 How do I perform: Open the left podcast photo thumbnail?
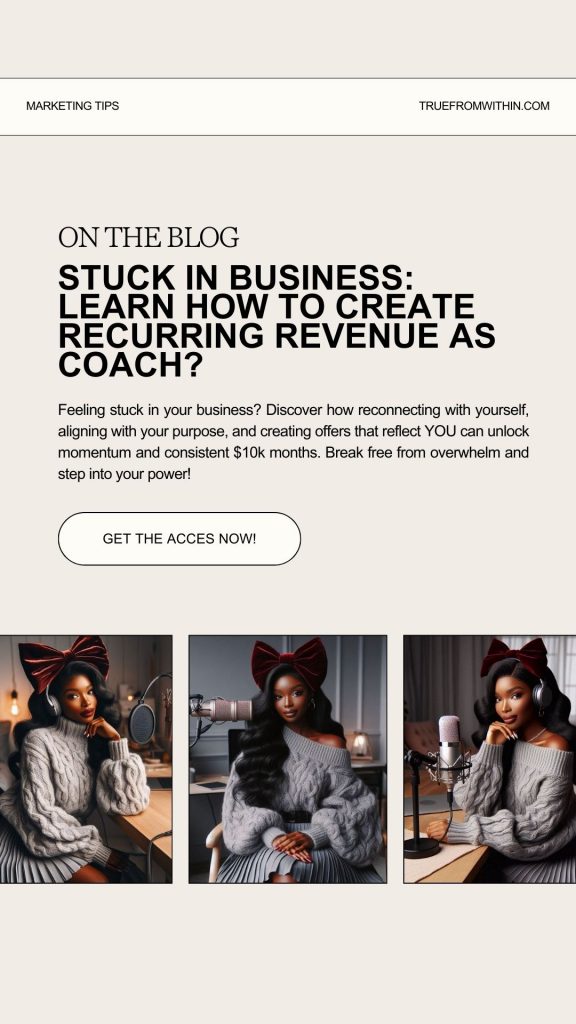coord(86,759)
